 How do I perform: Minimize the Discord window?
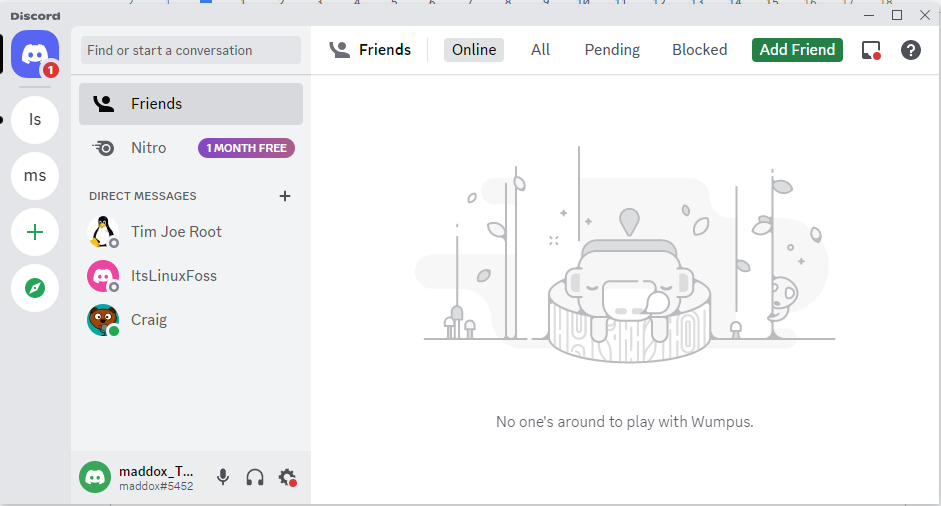tap(869, 15)
